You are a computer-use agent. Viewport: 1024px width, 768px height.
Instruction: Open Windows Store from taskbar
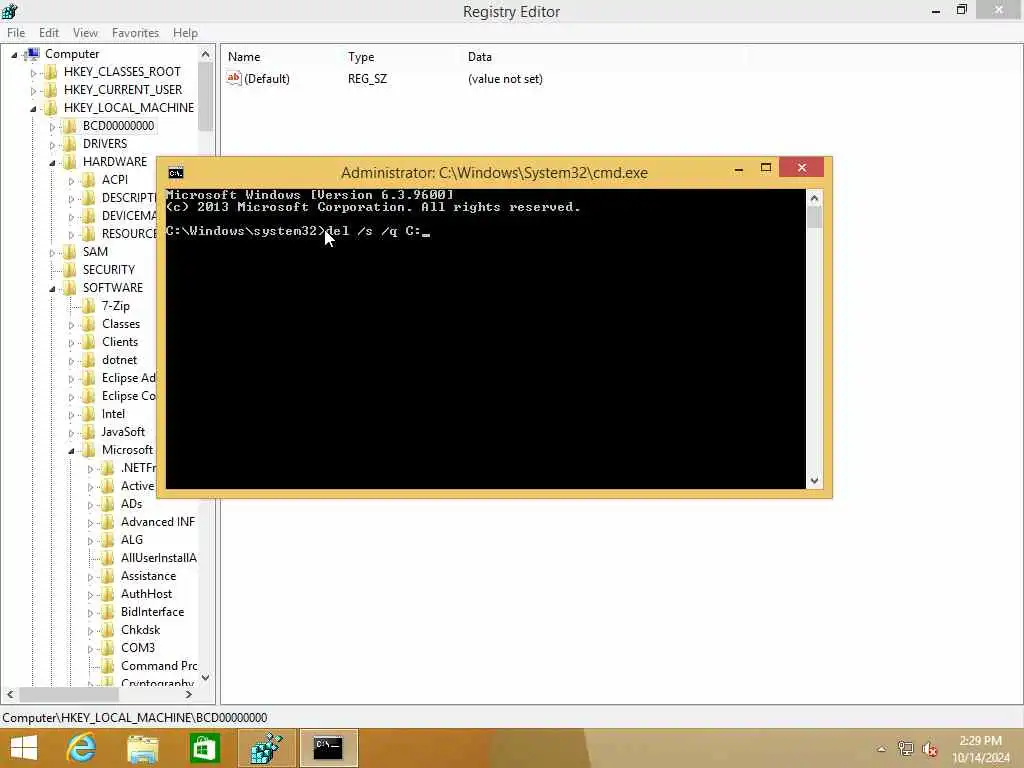tap(204, 748)
